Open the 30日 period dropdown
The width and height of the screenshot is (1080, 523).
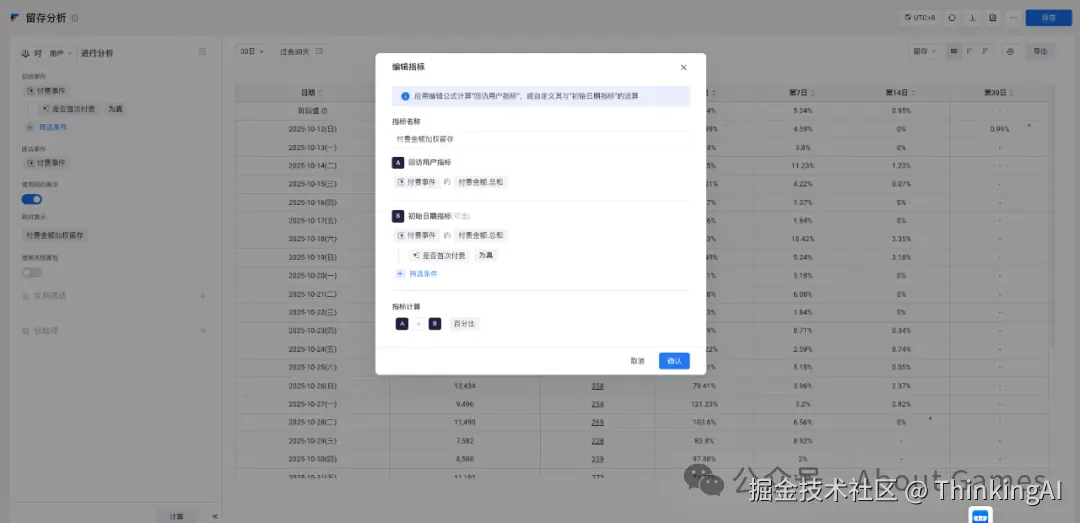[x=252, y=52]
